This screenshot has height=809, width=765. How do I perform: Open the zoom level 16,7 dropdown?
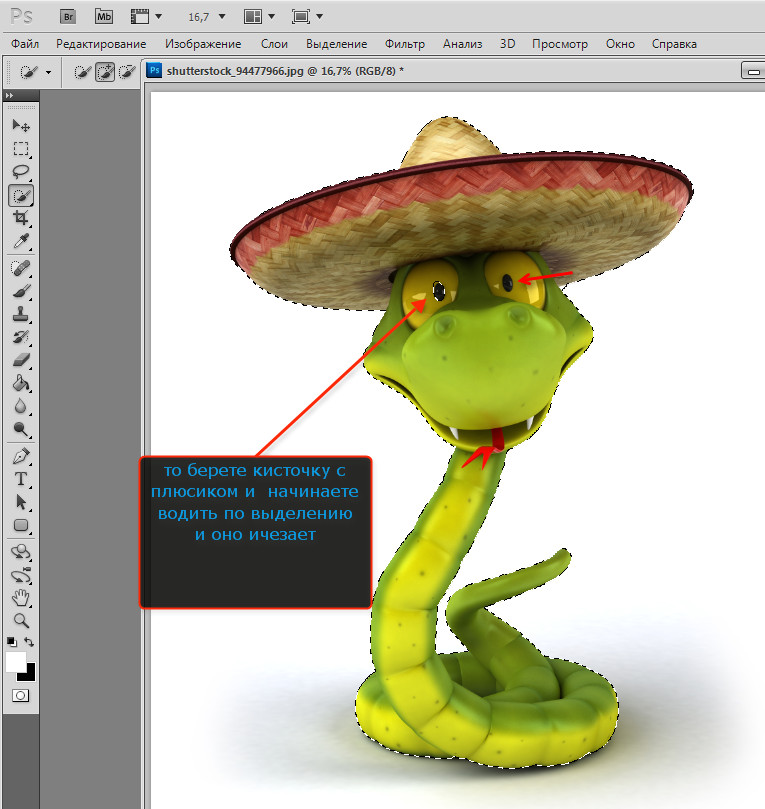221,17
